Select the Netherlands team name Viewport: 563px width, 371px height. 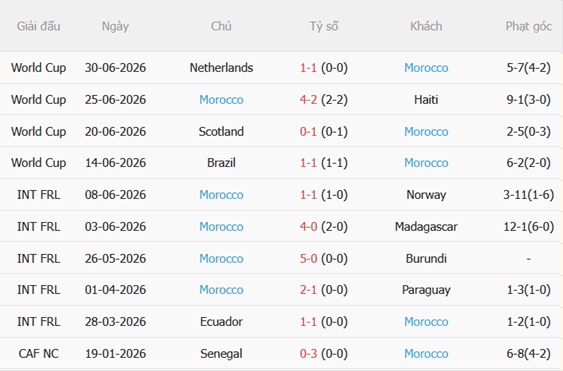coord(221,68)
